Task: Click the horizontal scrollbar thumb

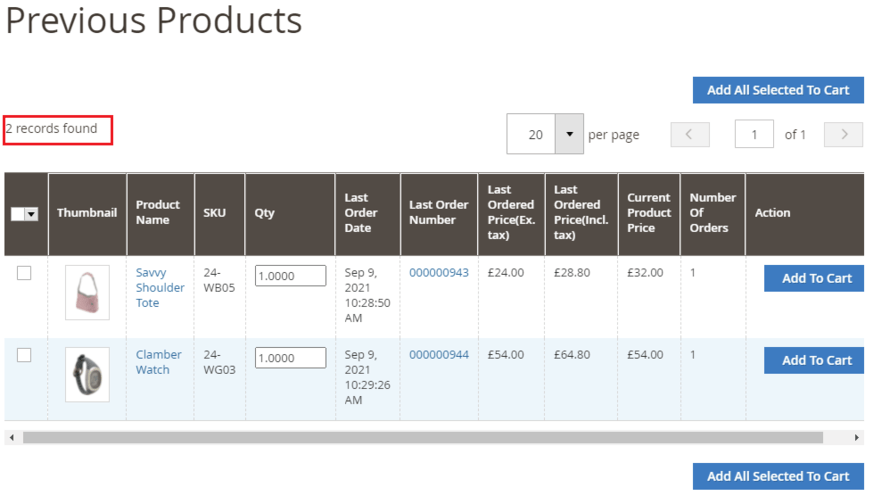Action: (x=422, y=438)
